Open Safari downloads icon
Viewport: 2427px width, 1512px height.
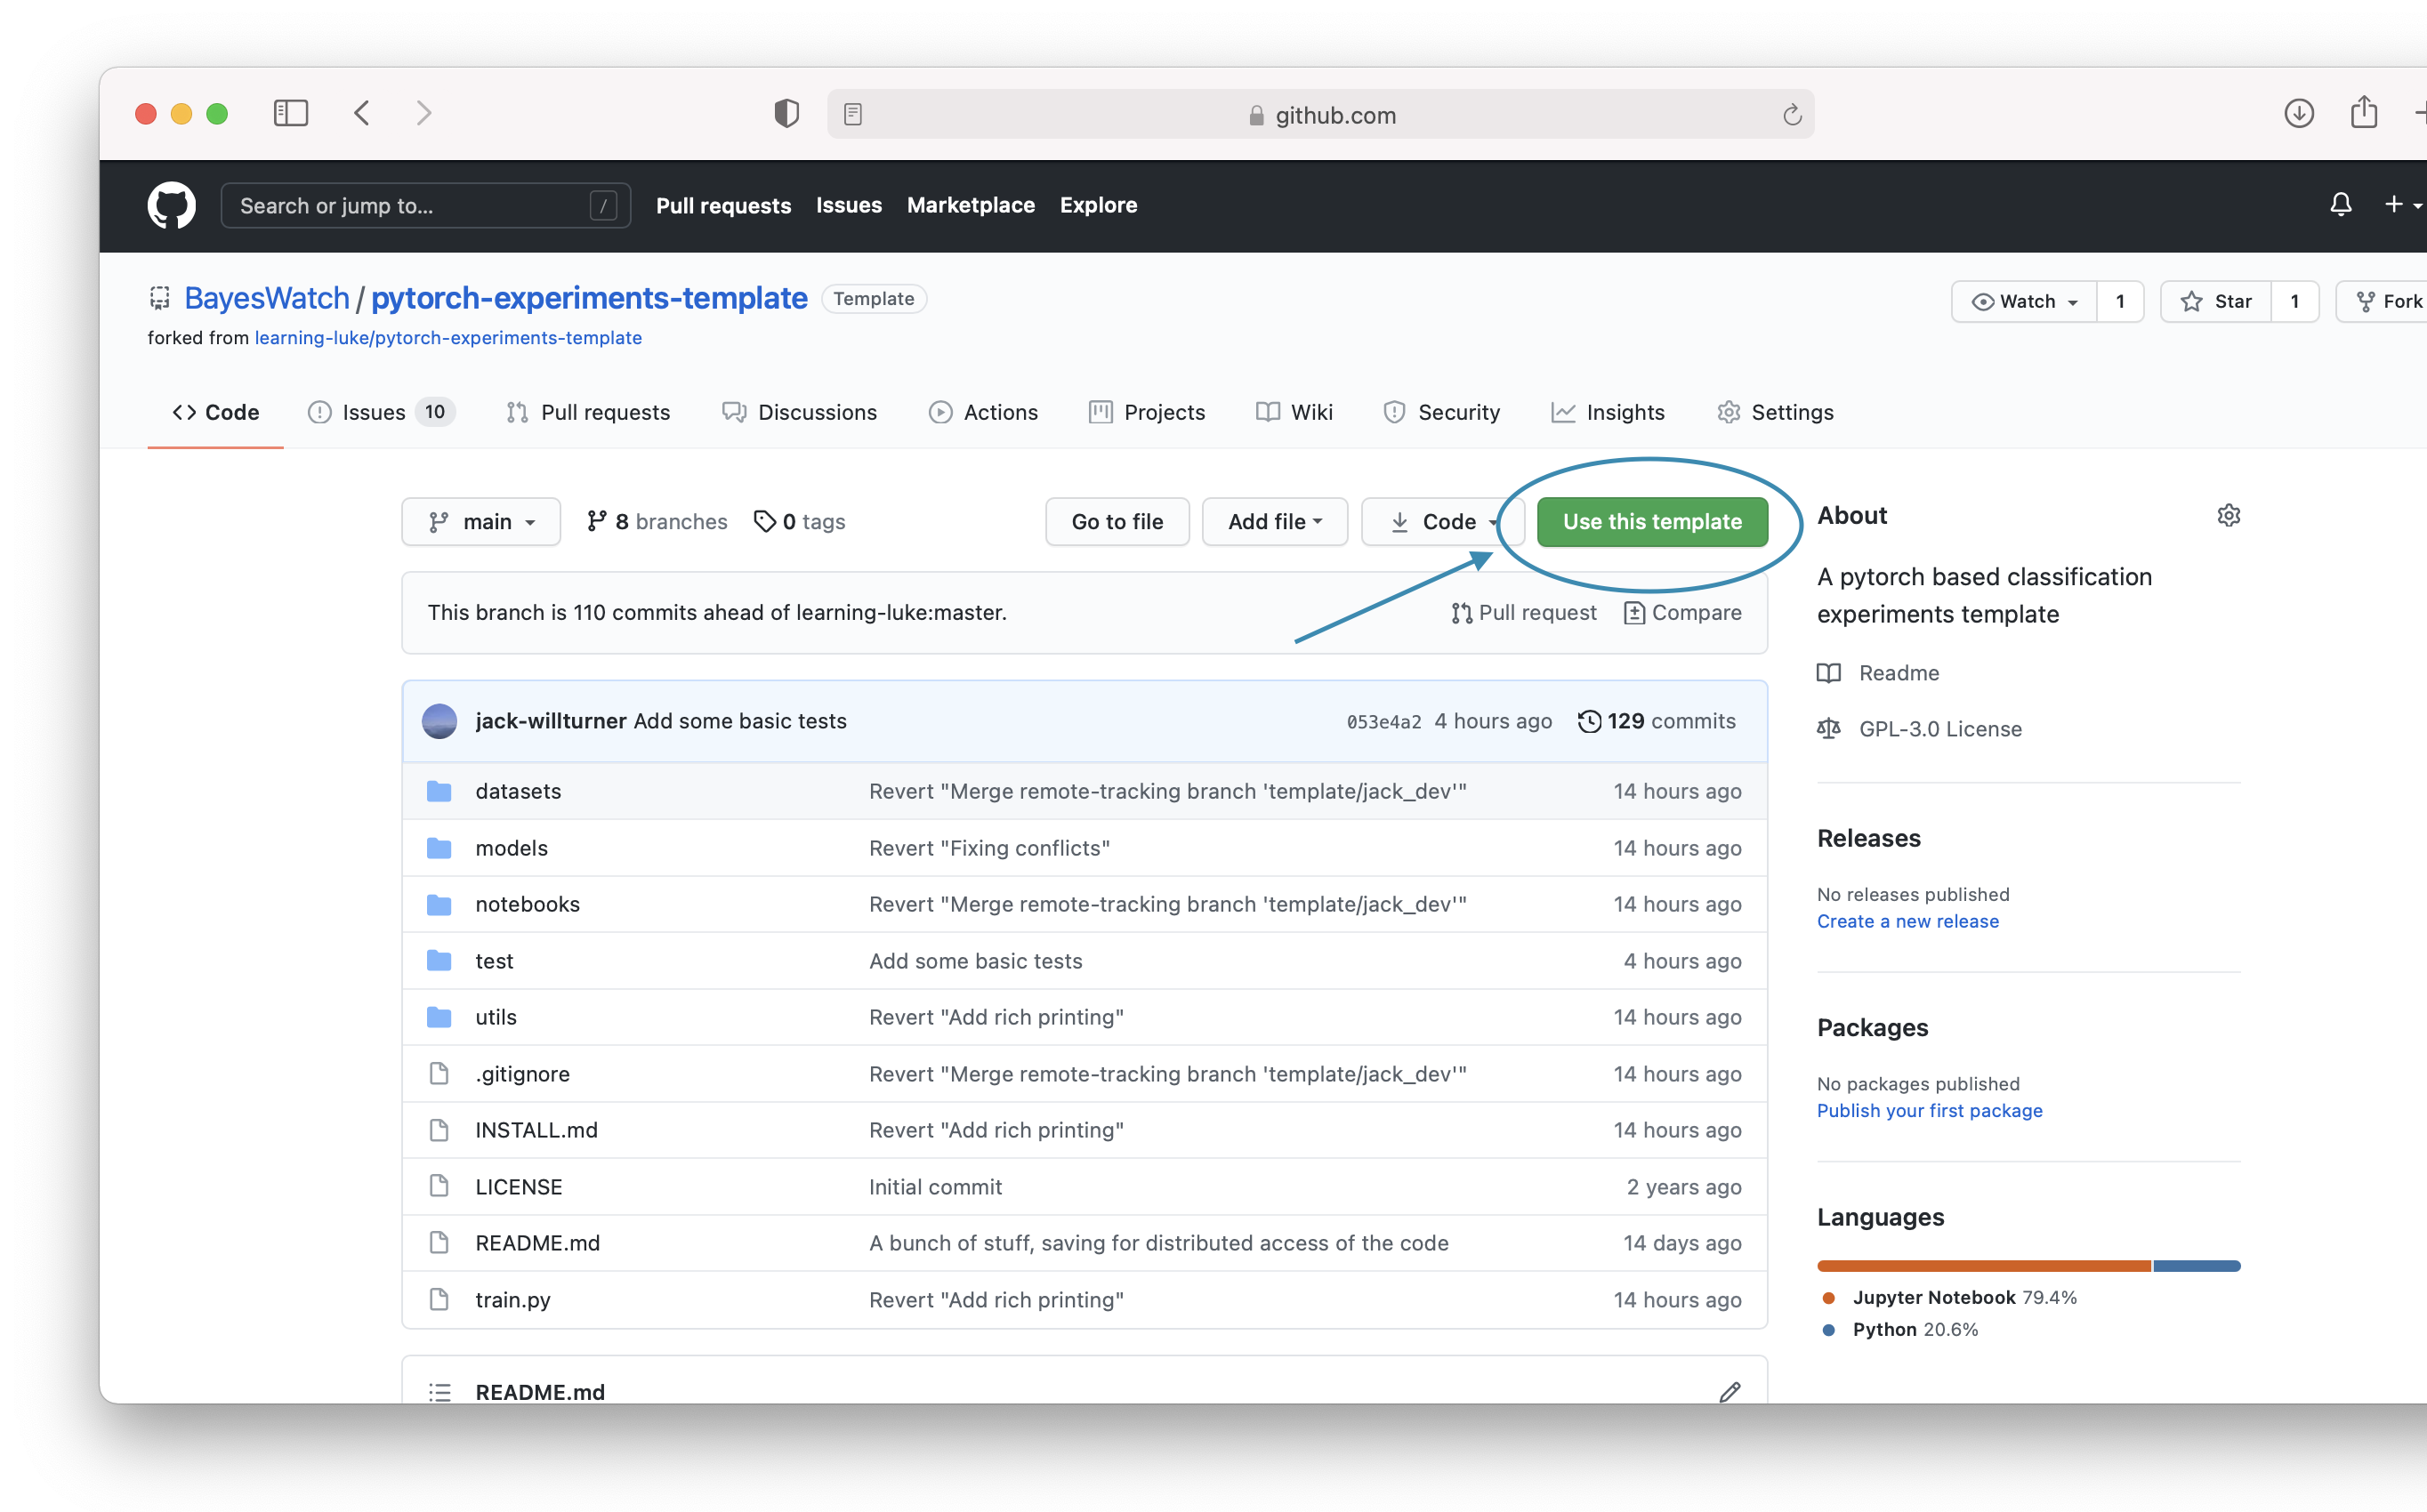coord(2298,113)
